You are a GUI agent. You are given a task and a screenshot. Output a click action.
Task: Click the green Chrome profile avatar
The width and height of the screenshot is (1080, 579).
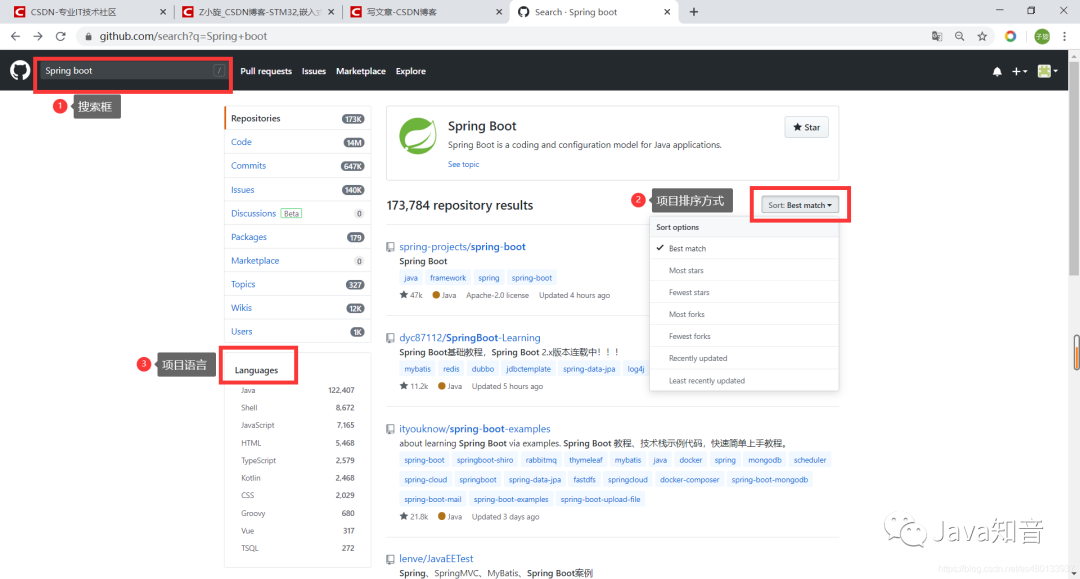(x=1042, y=36)
